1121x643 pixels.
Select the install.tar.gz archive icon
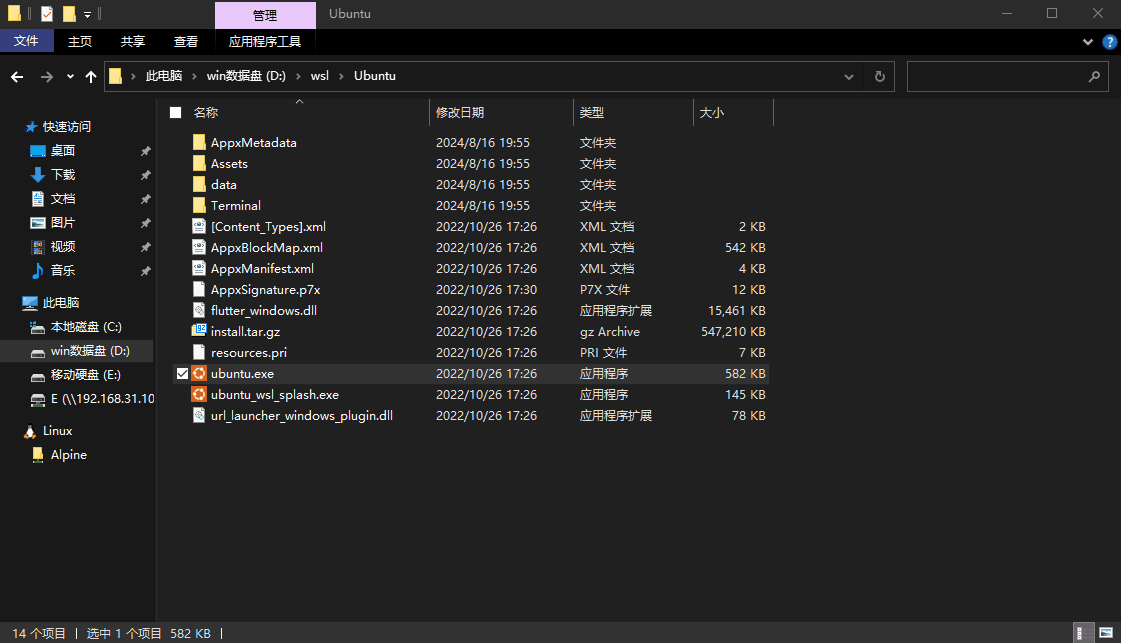pyautogui.click(x=199, y=331)
